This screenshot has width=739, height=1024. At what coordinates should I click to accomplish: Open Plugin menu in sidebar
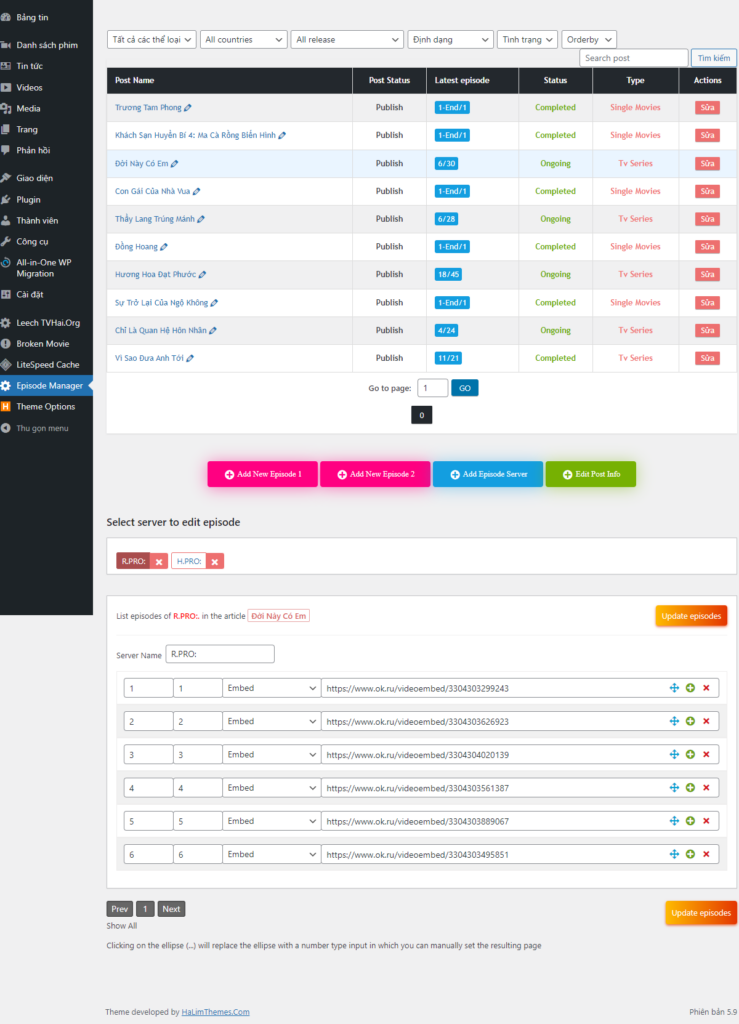[46, 200]
